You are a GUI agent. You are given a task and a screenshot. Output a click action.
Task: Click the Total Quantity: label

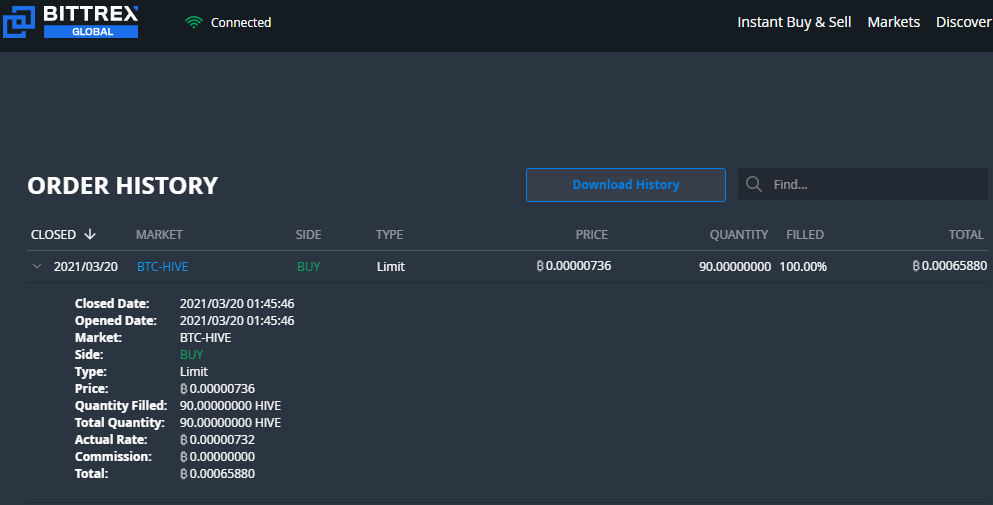pyautogui.click(x=120, y=423)
